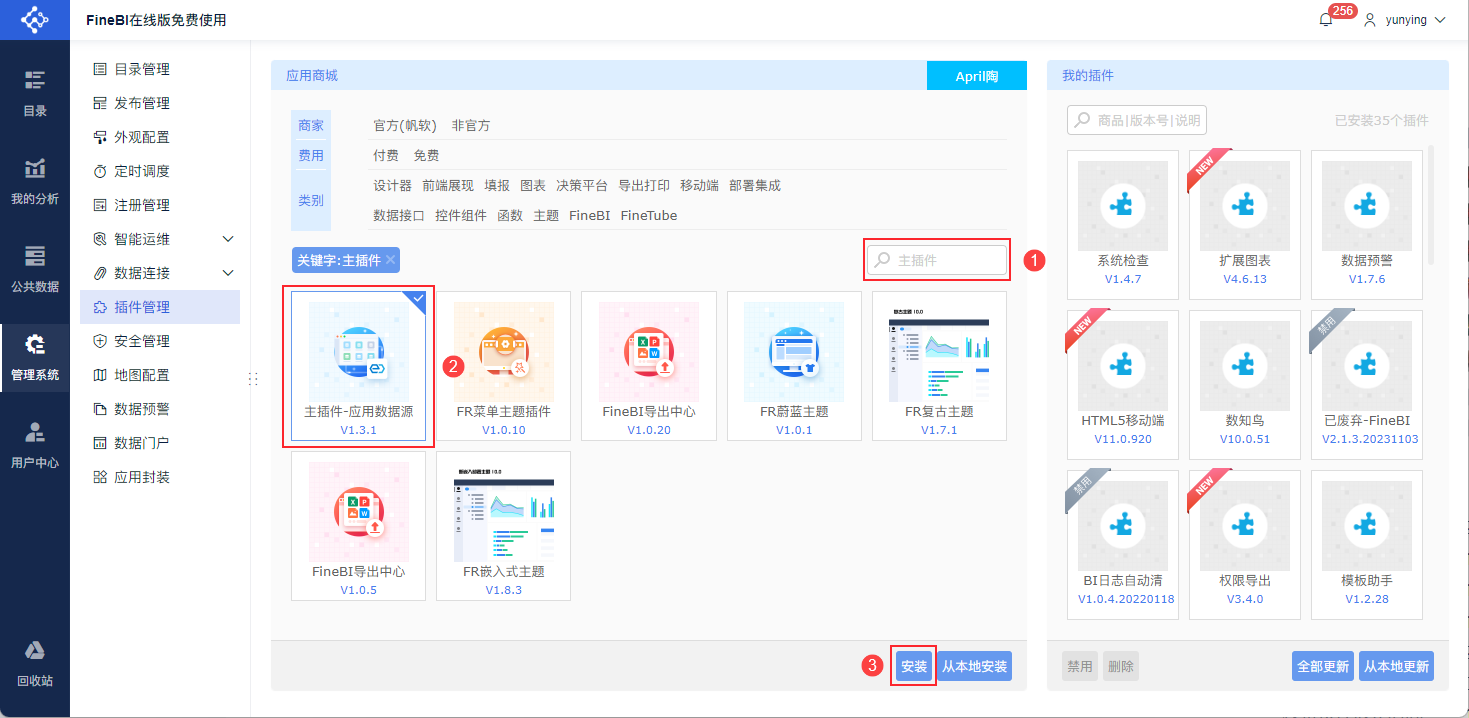Viewport: 1469px width, 718px height.
Task: Click the 我的插件 panel scrollbar
Action: click(x=1431, y=205)
